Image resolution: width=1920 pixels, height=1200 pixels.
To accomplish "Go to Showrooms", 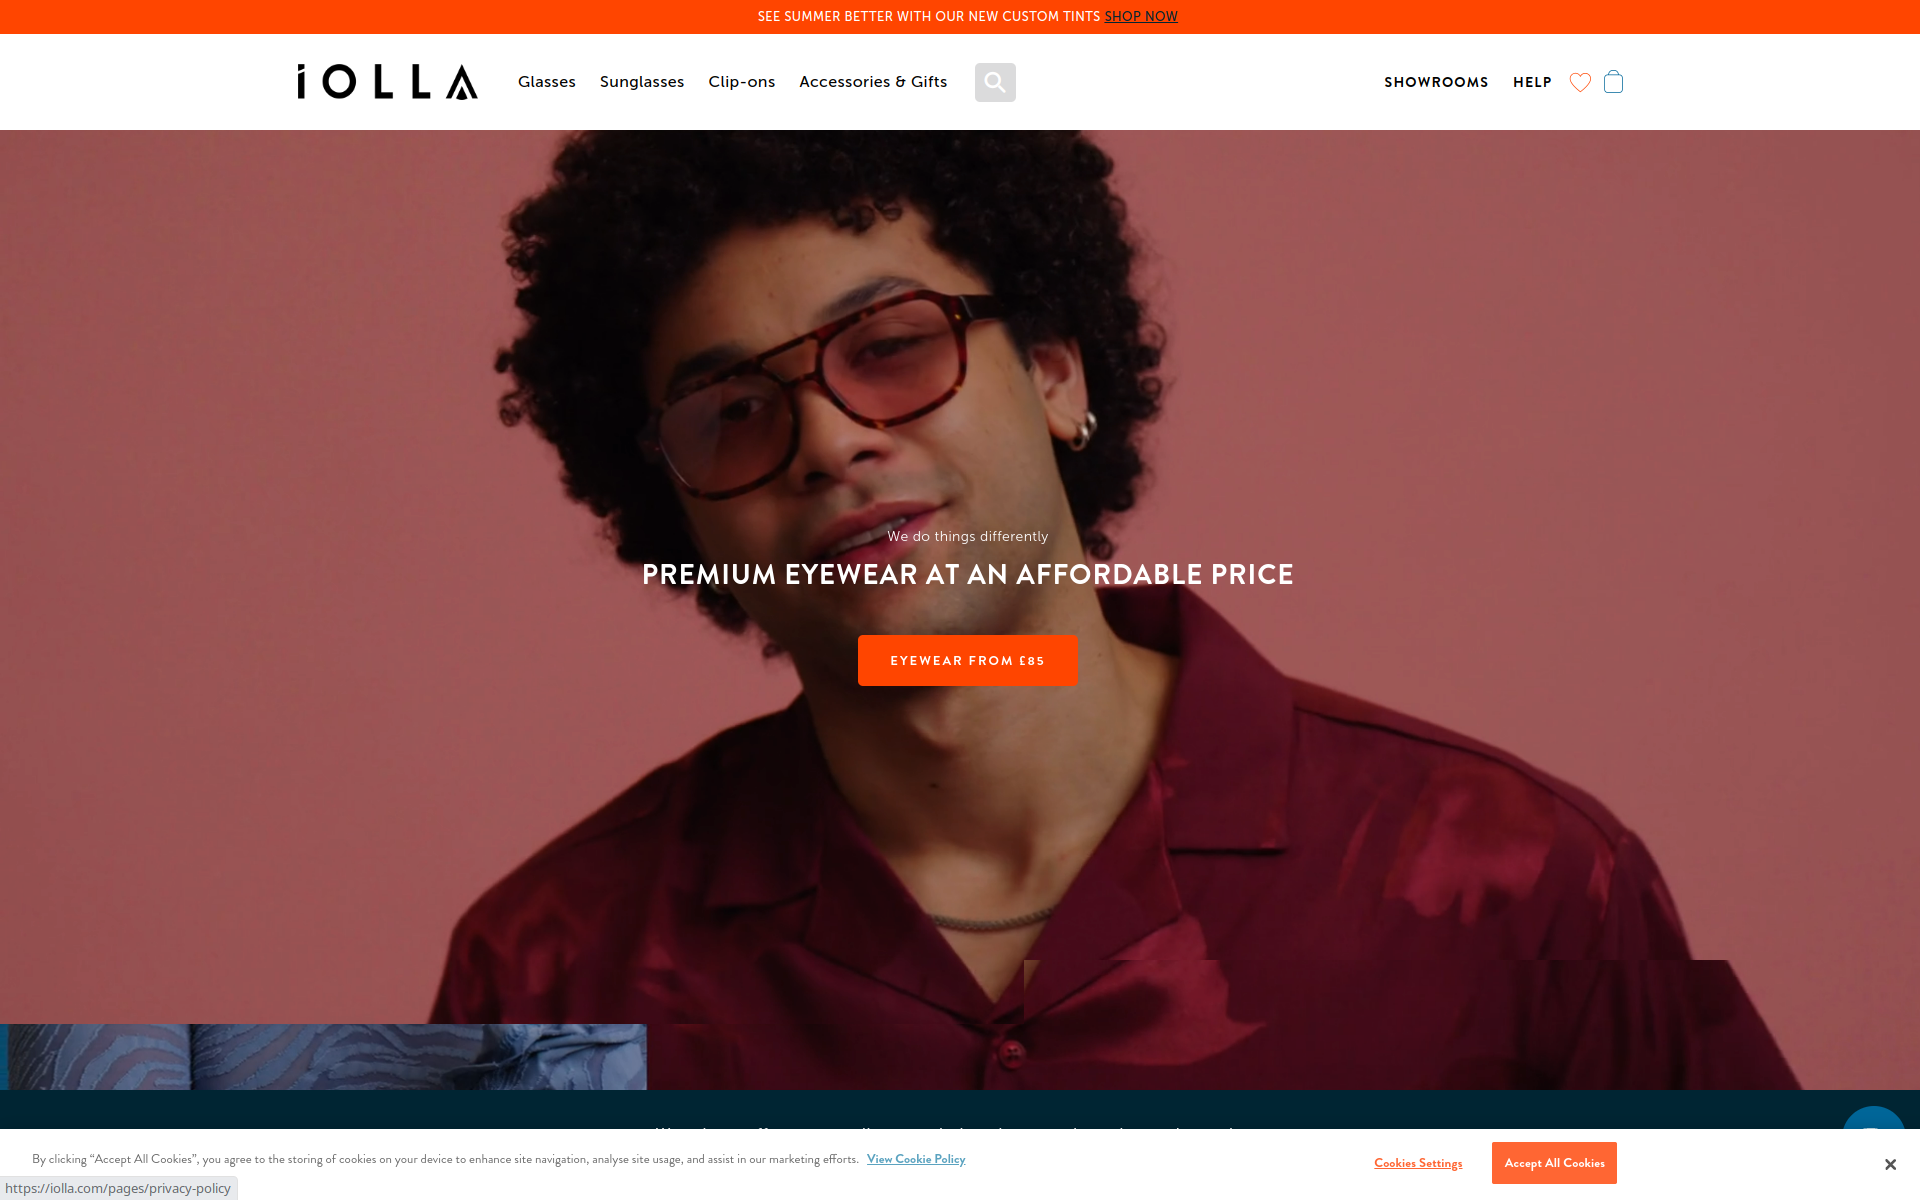I will pos(1436,82).
